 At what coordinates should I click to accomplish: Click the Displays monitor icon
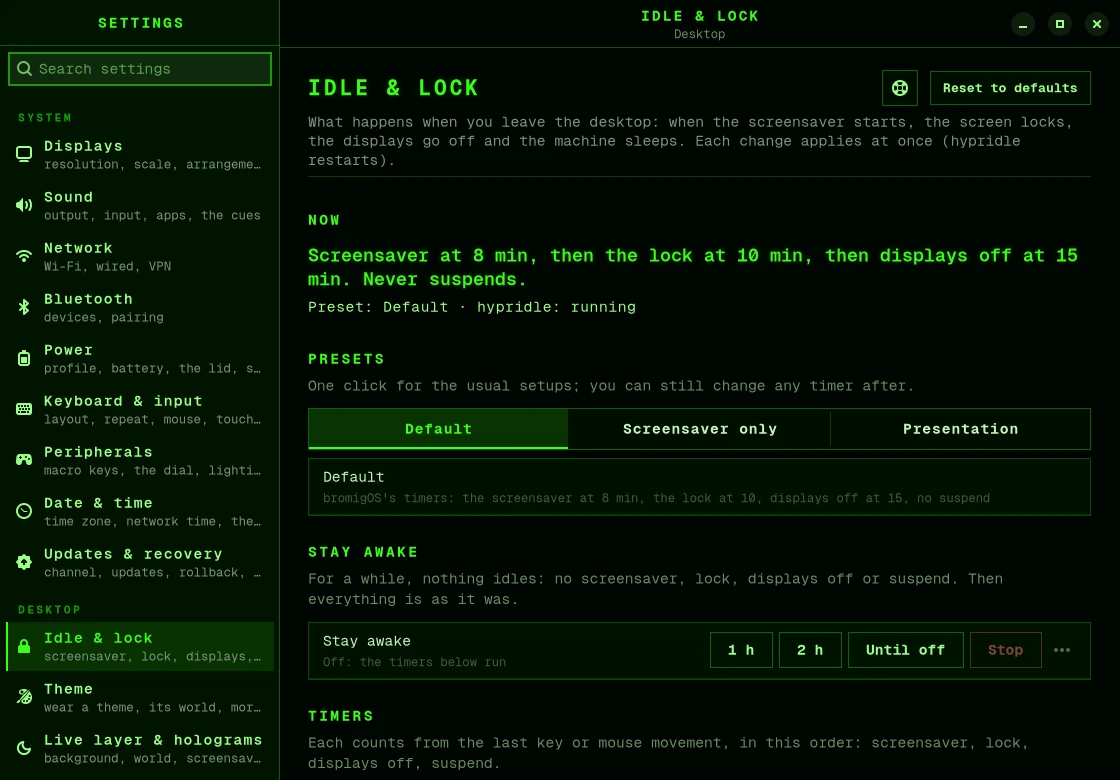click(x=24, y=154)
